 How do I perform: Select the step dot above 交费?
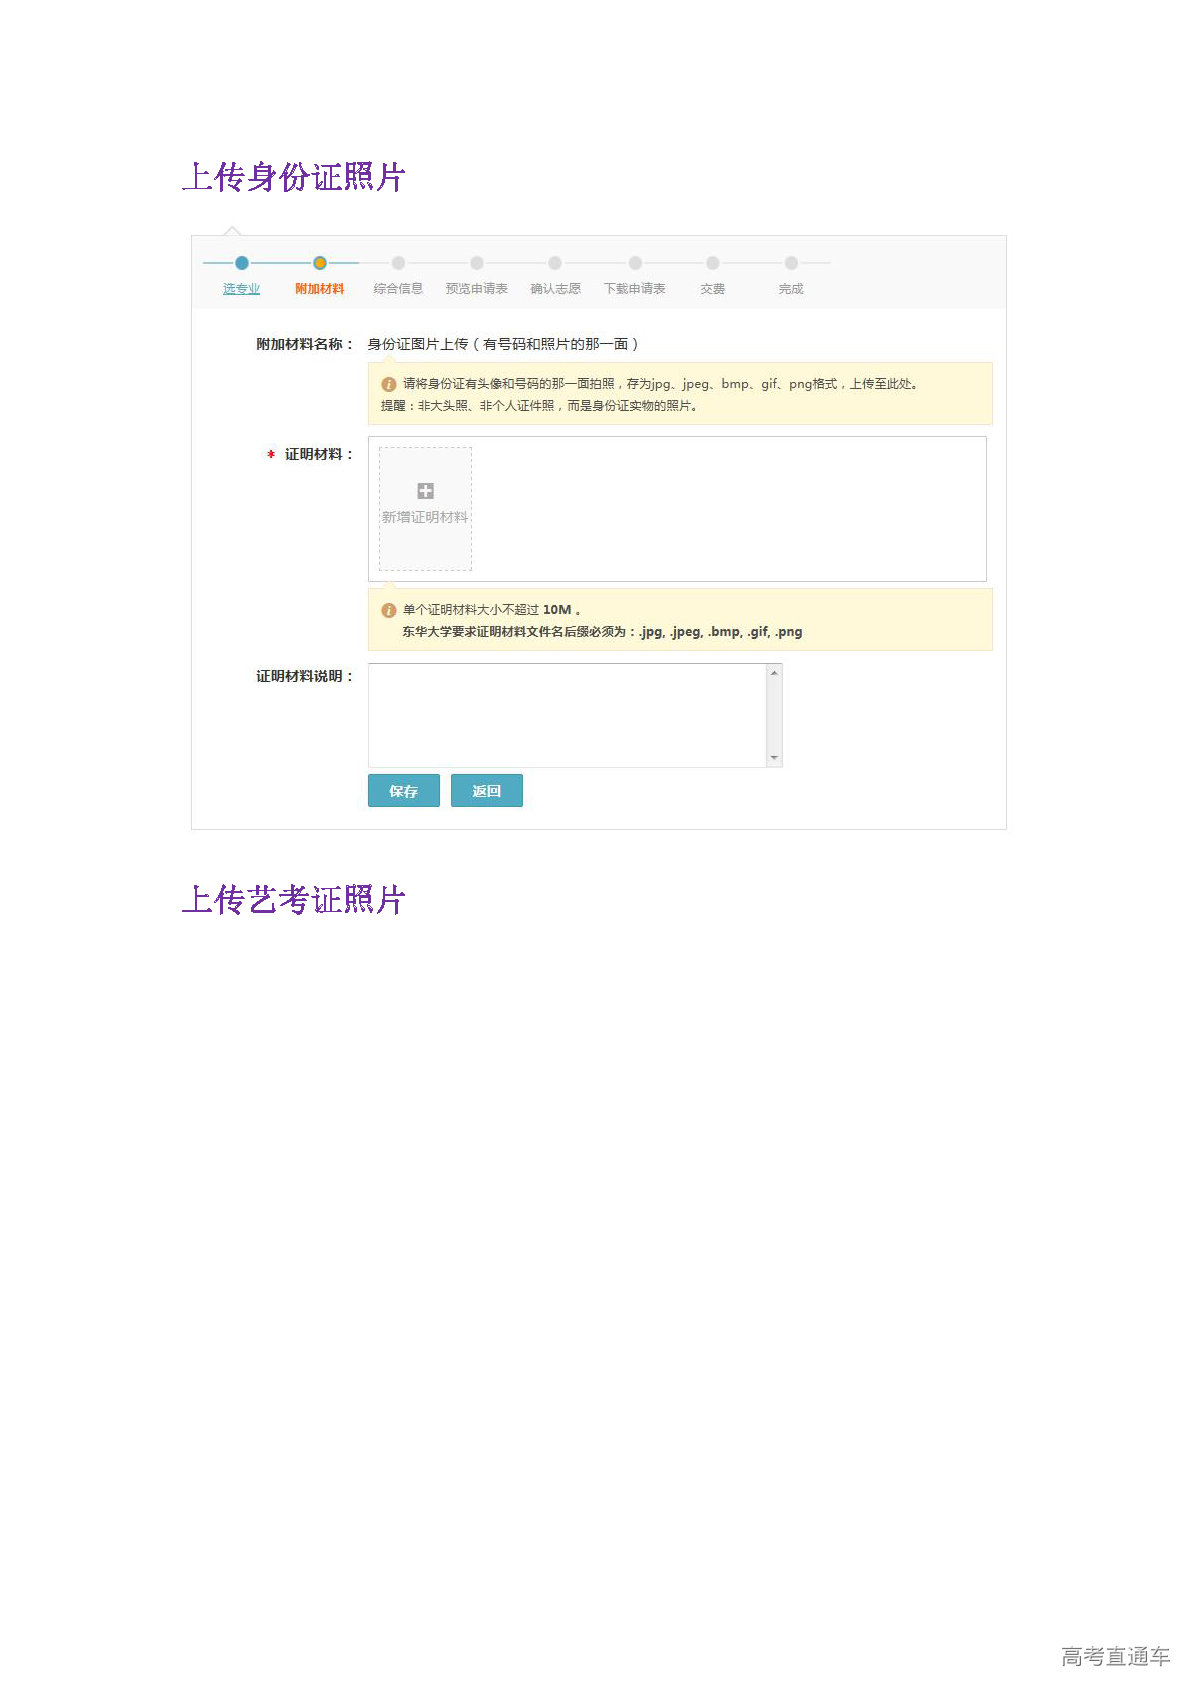click(x=712, y=263)
